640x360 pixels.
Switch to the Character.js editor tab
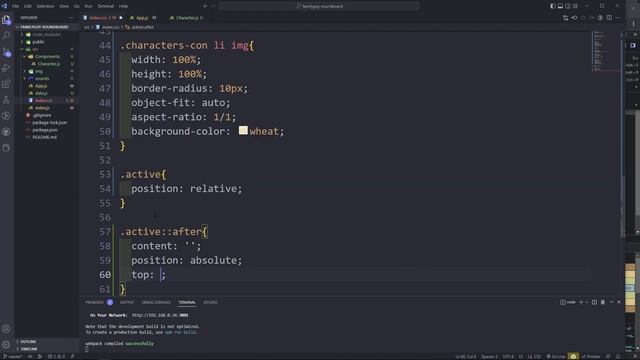[x=187, y=18]
